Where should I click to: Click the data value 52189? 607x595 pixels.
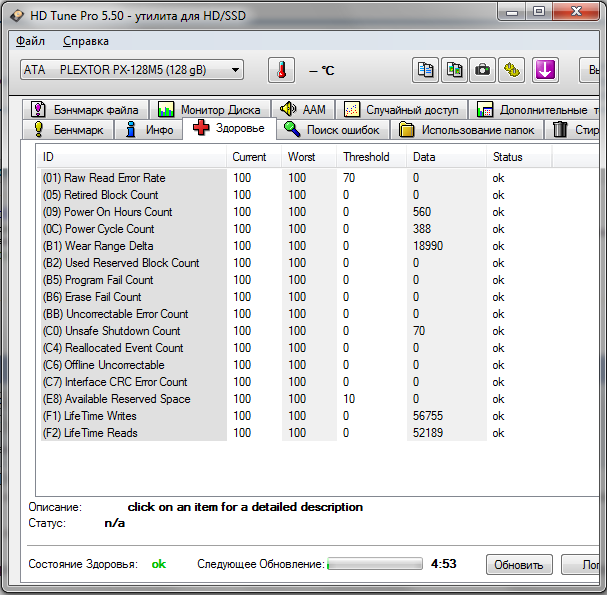click(x=428, y=433)
